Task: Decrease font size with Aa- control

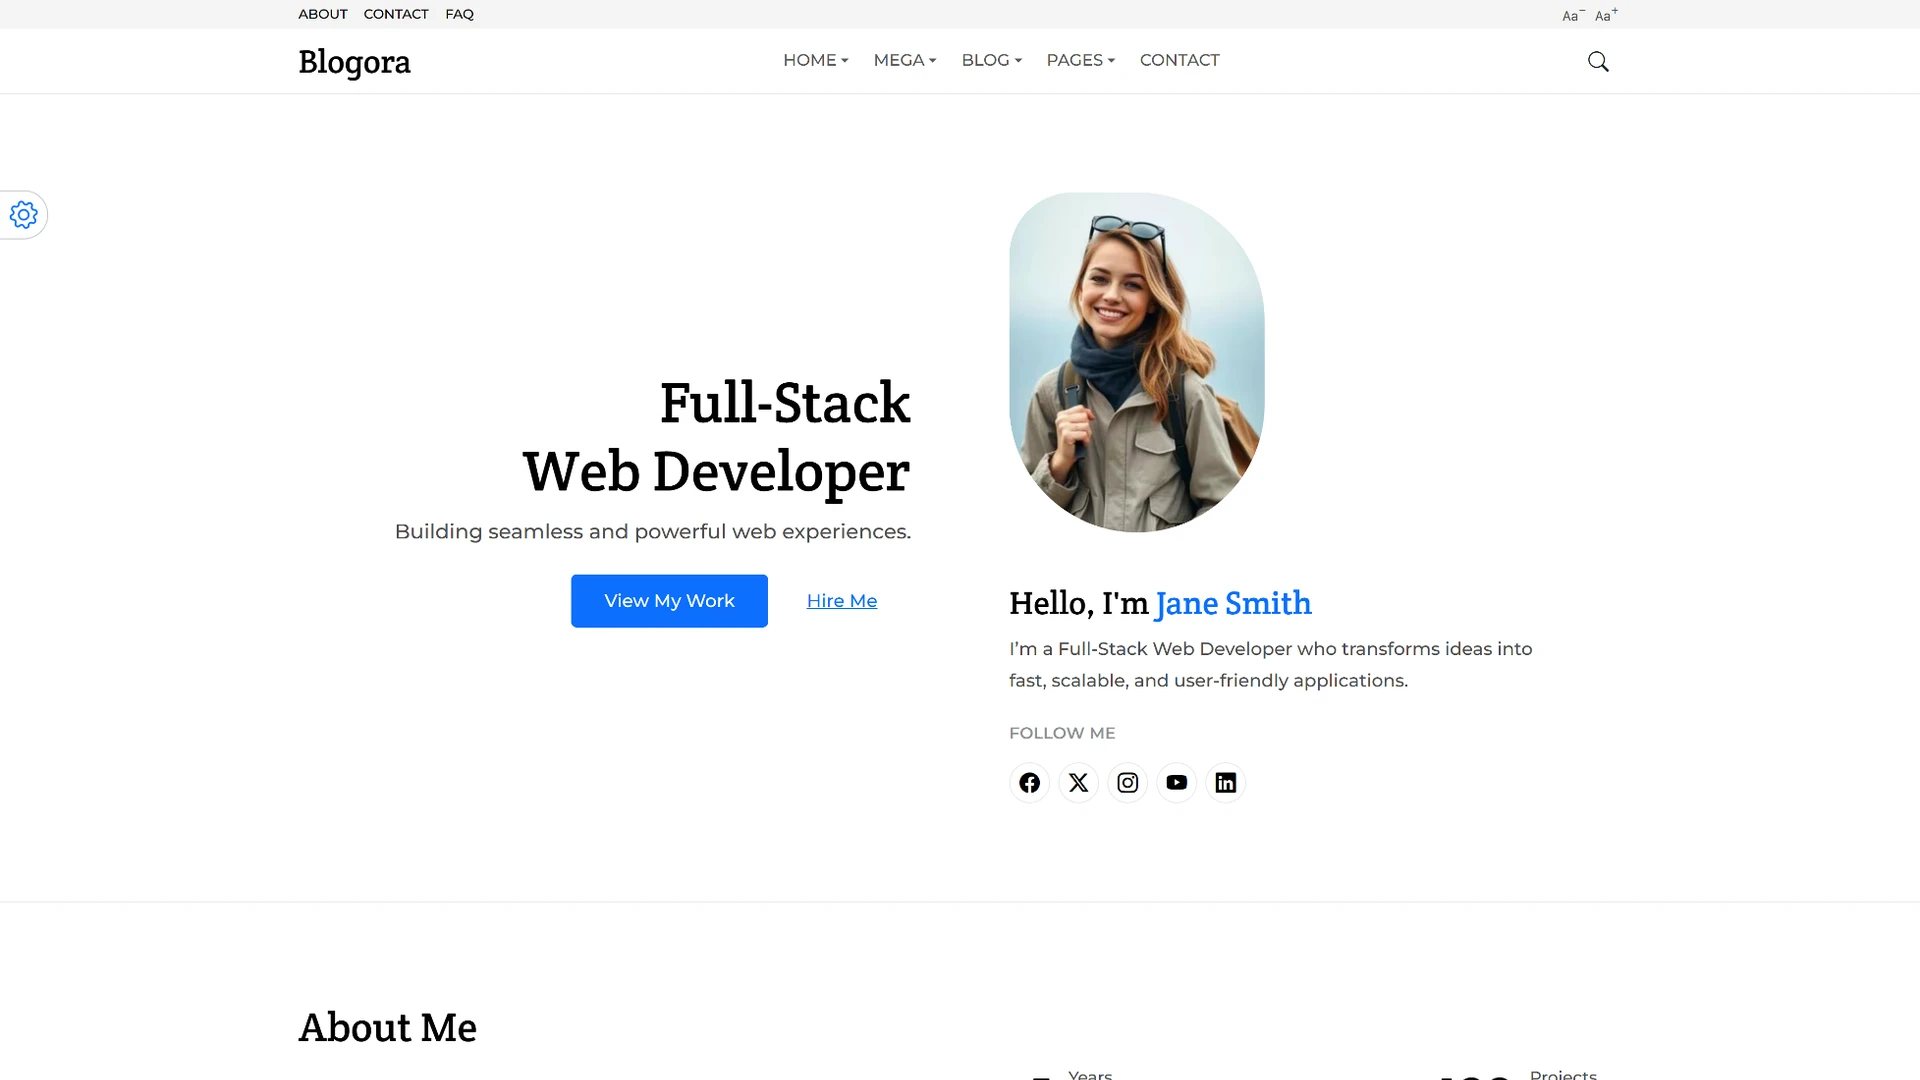Action: [x=1573, y=15]
